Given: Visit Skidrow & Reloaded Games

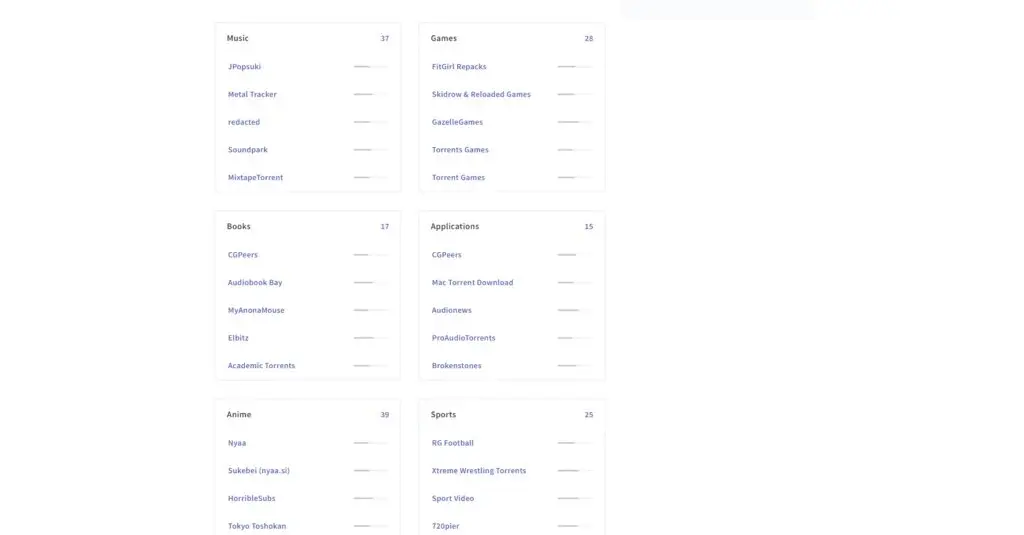Looking at the screenshot, I should coord(481,94).
